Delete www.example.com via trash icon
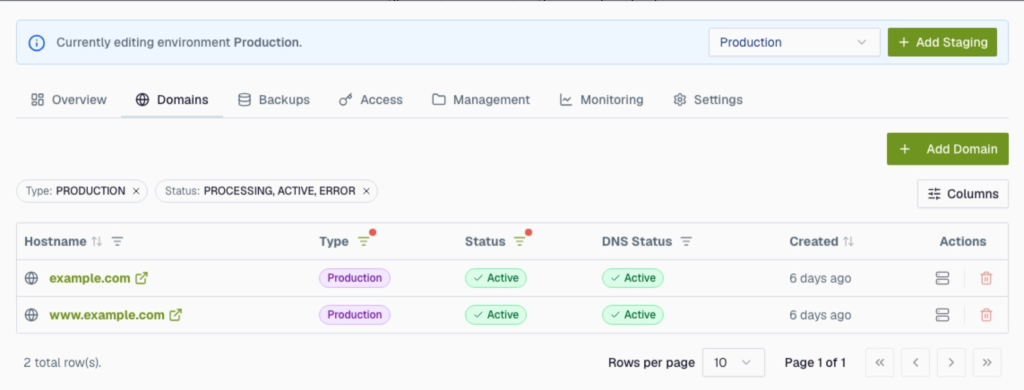1024x390 pixels. click(986, 315)
